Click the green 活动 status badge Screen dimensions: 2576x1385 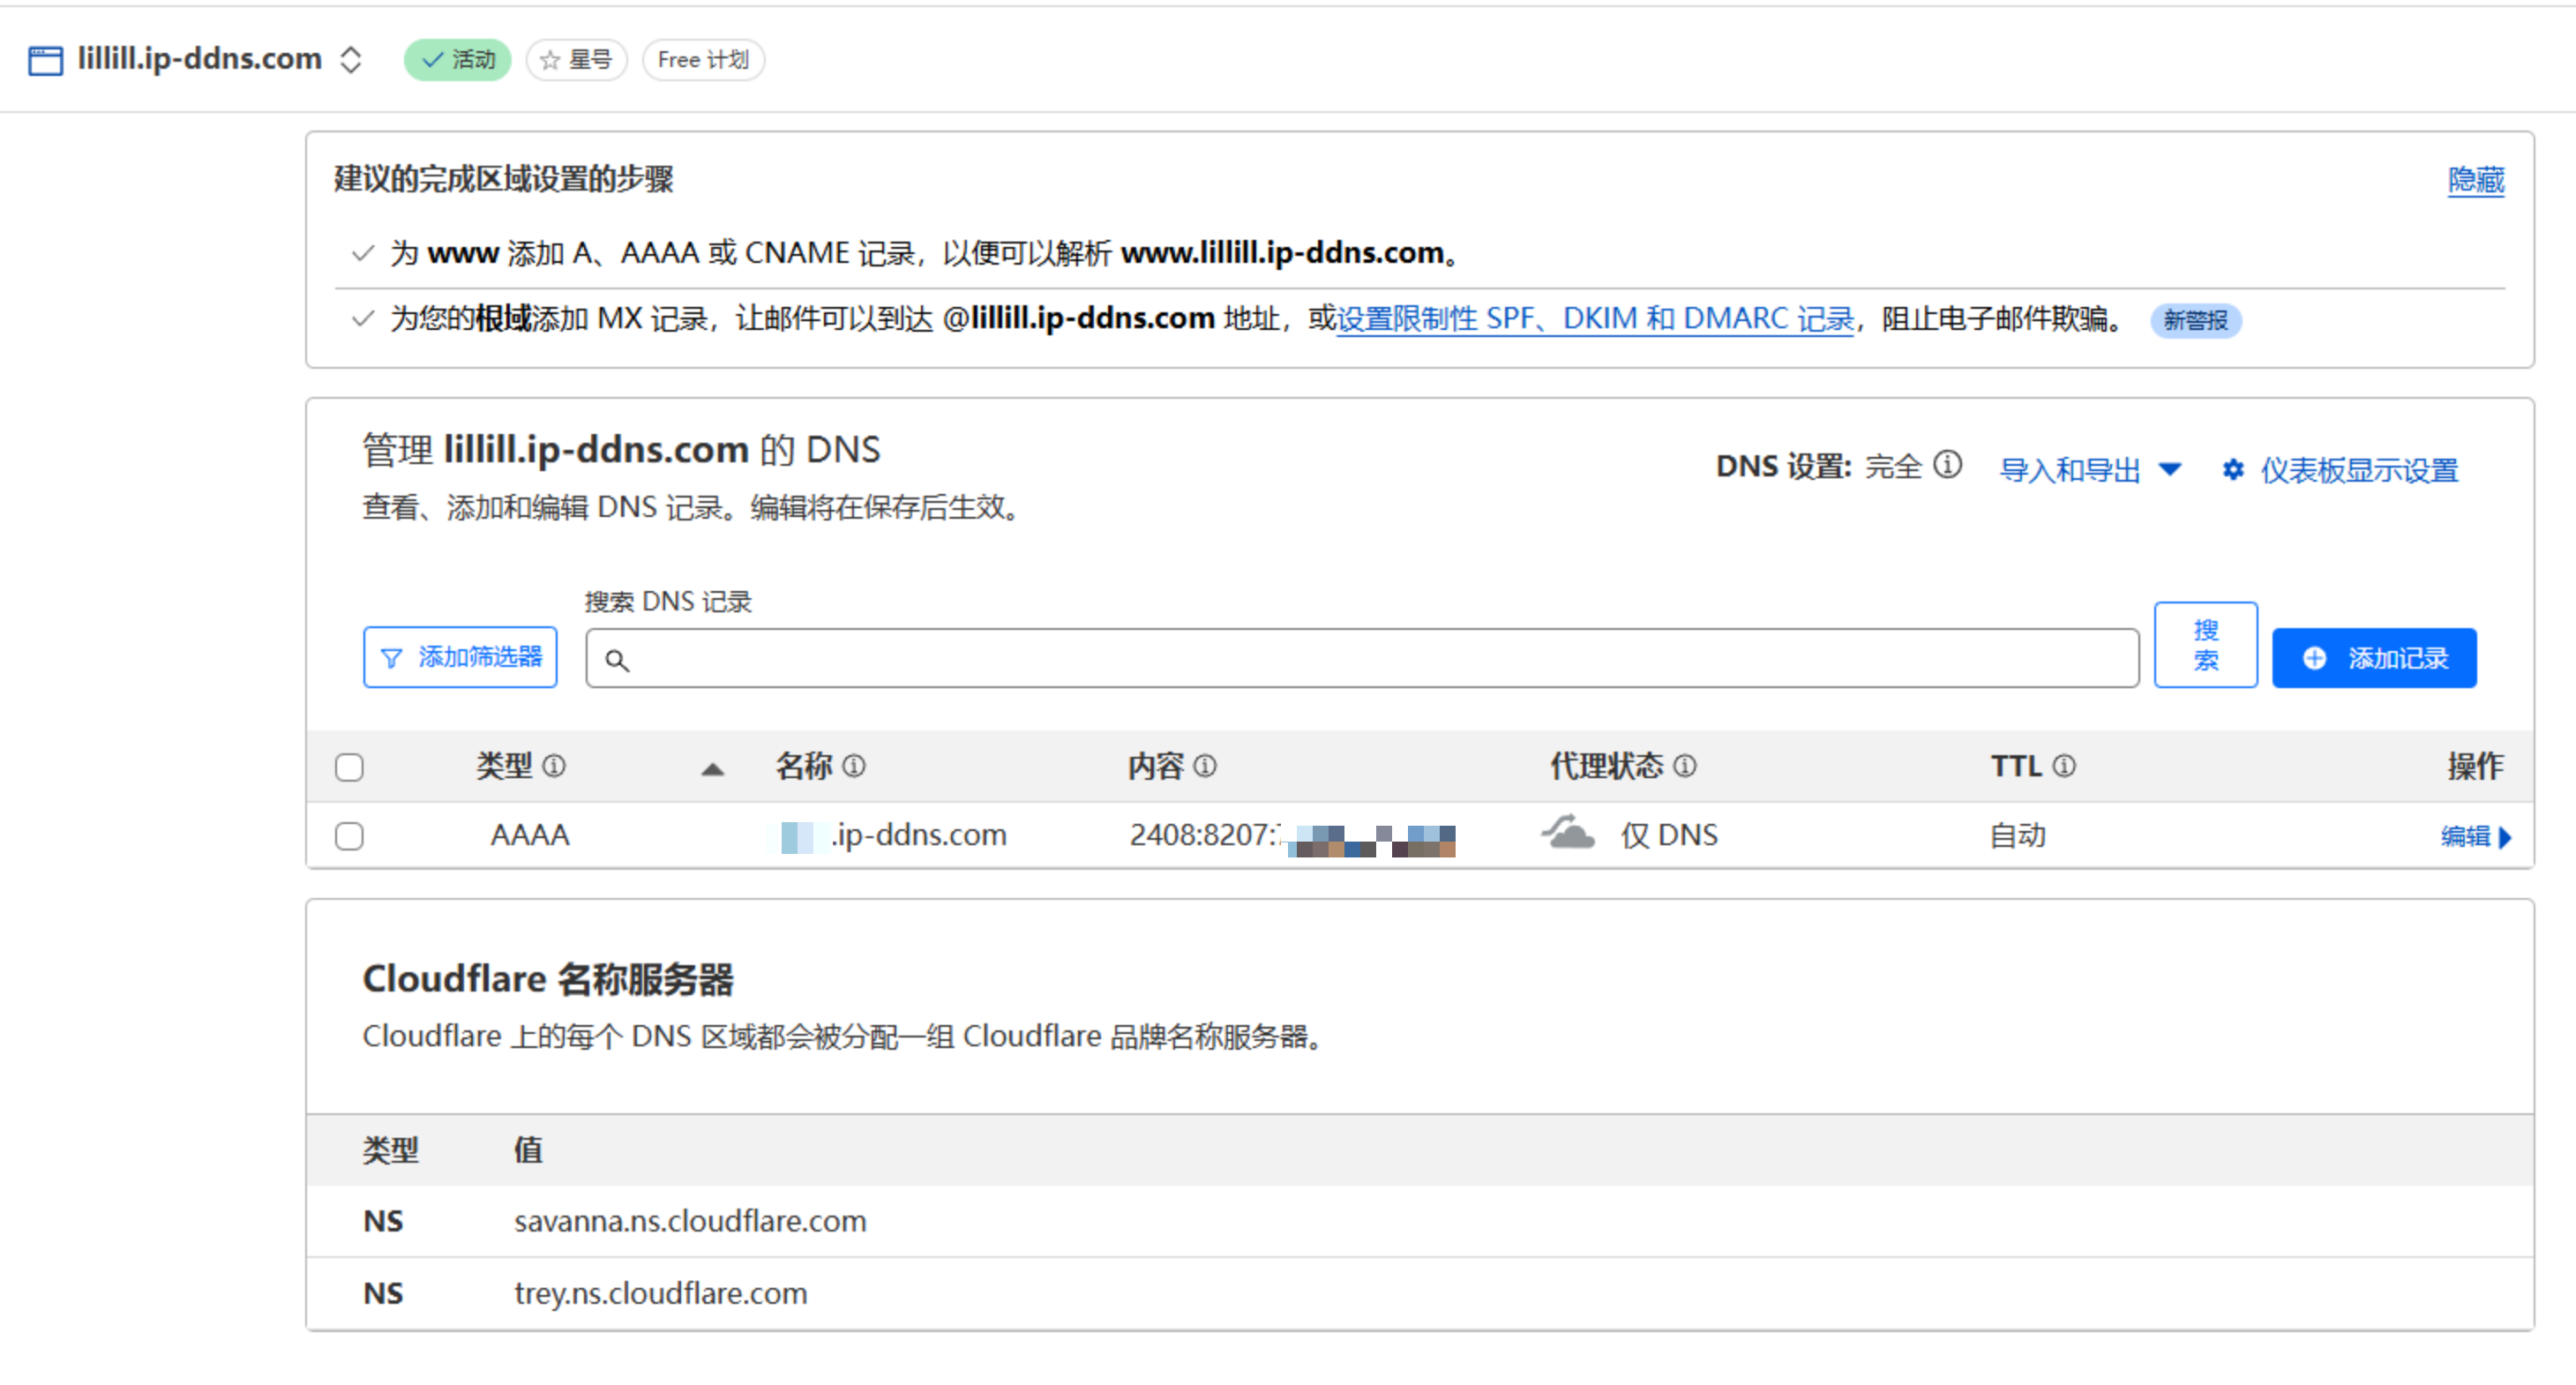click(x=457, y=60)
